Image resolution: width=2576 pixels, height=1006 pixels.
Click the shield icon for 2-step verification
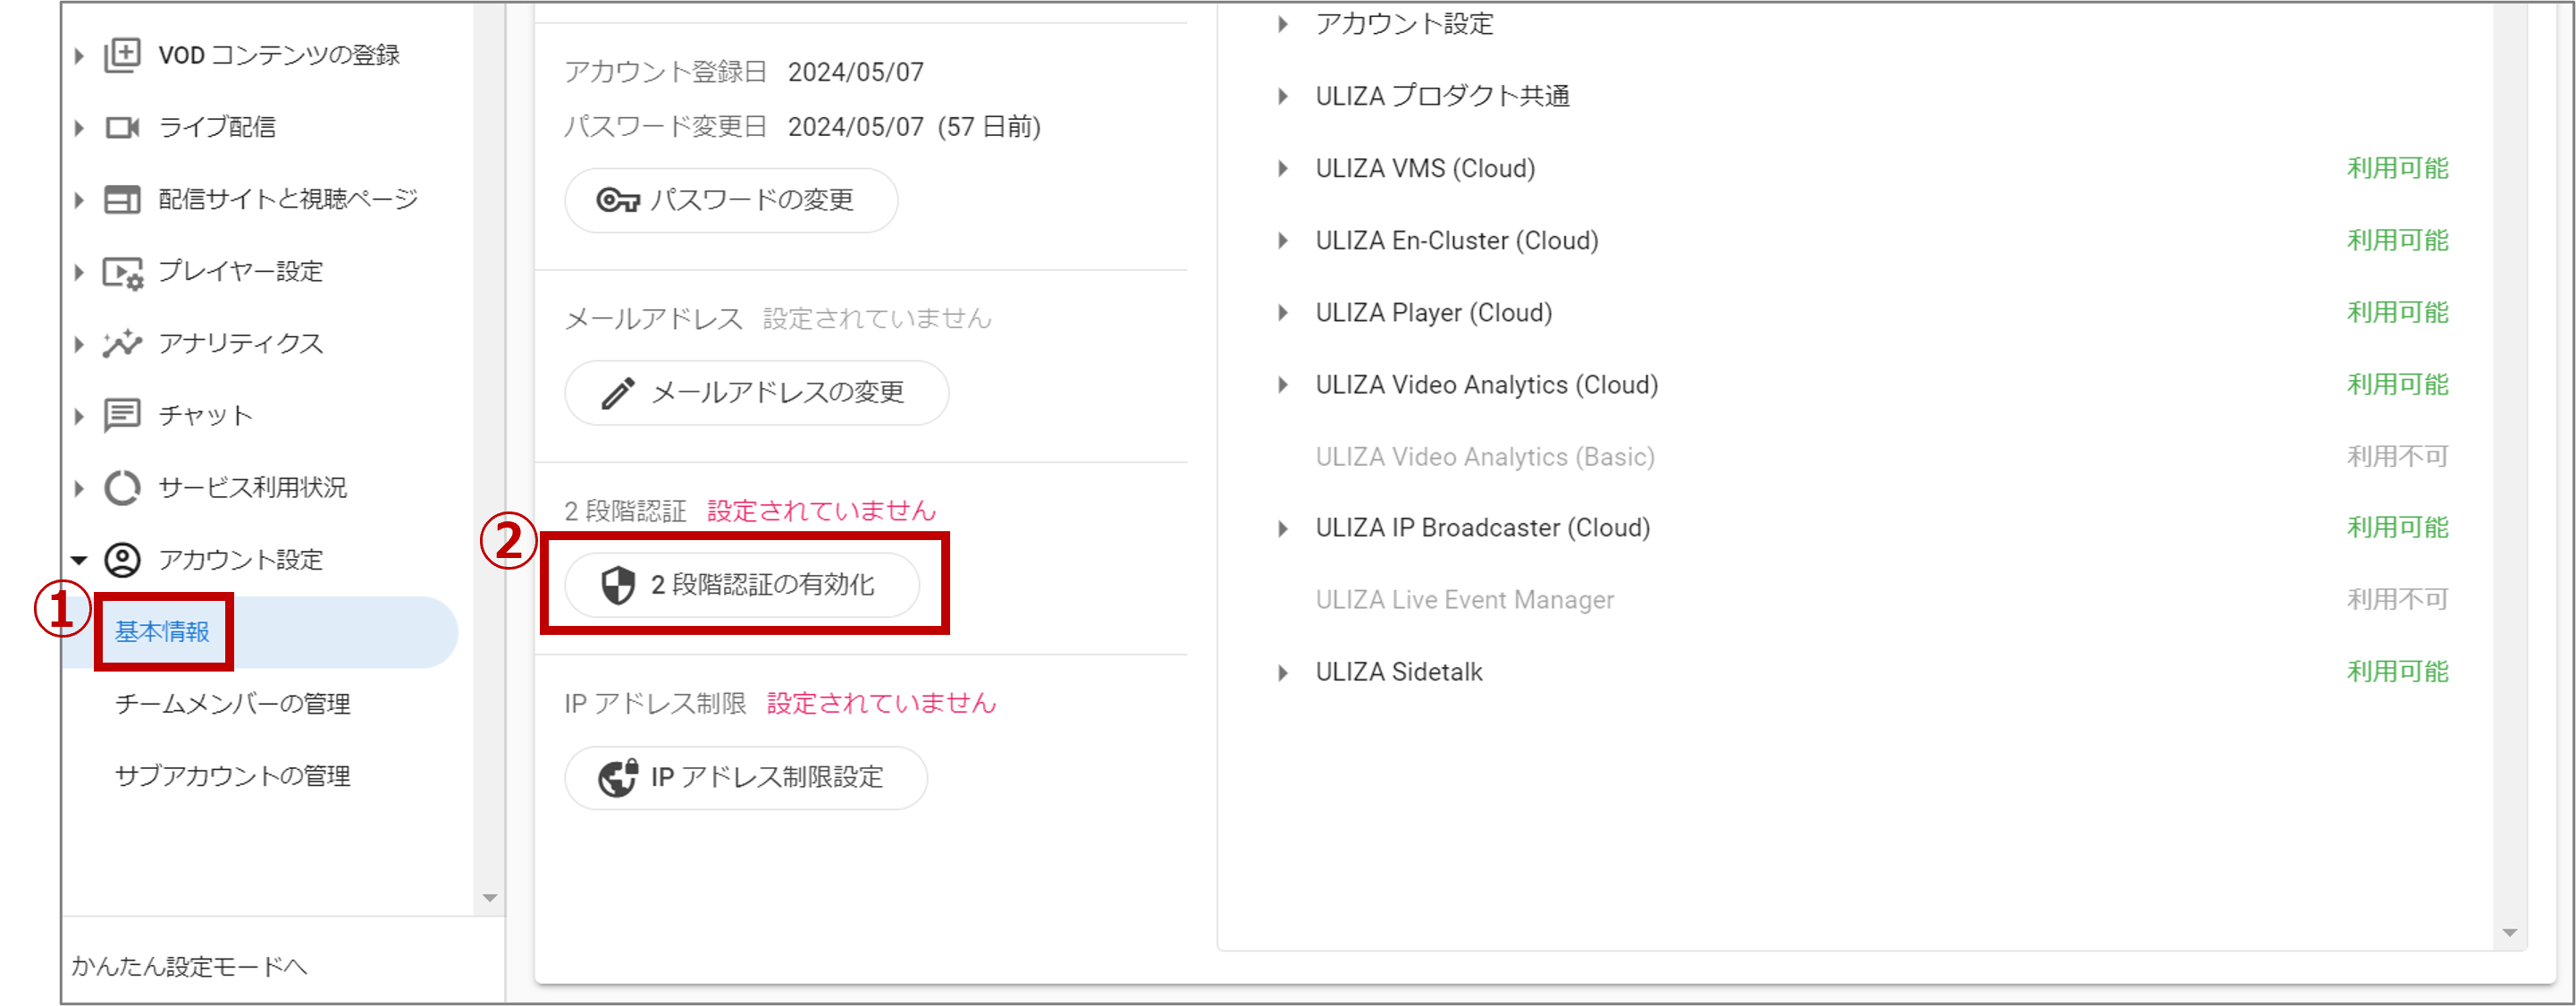(618, 585)
